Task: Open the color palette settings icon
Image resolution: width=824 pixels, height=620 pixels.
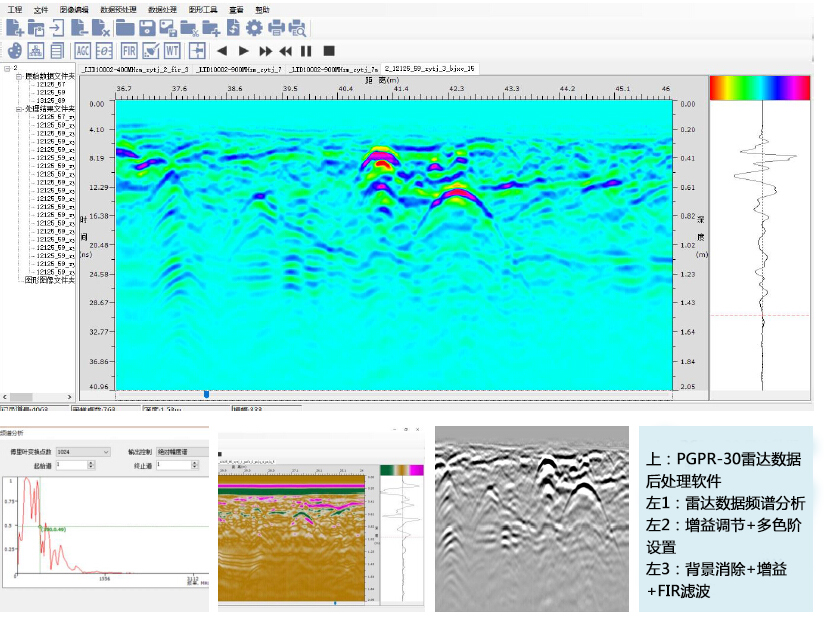Action: coord(15,50)
